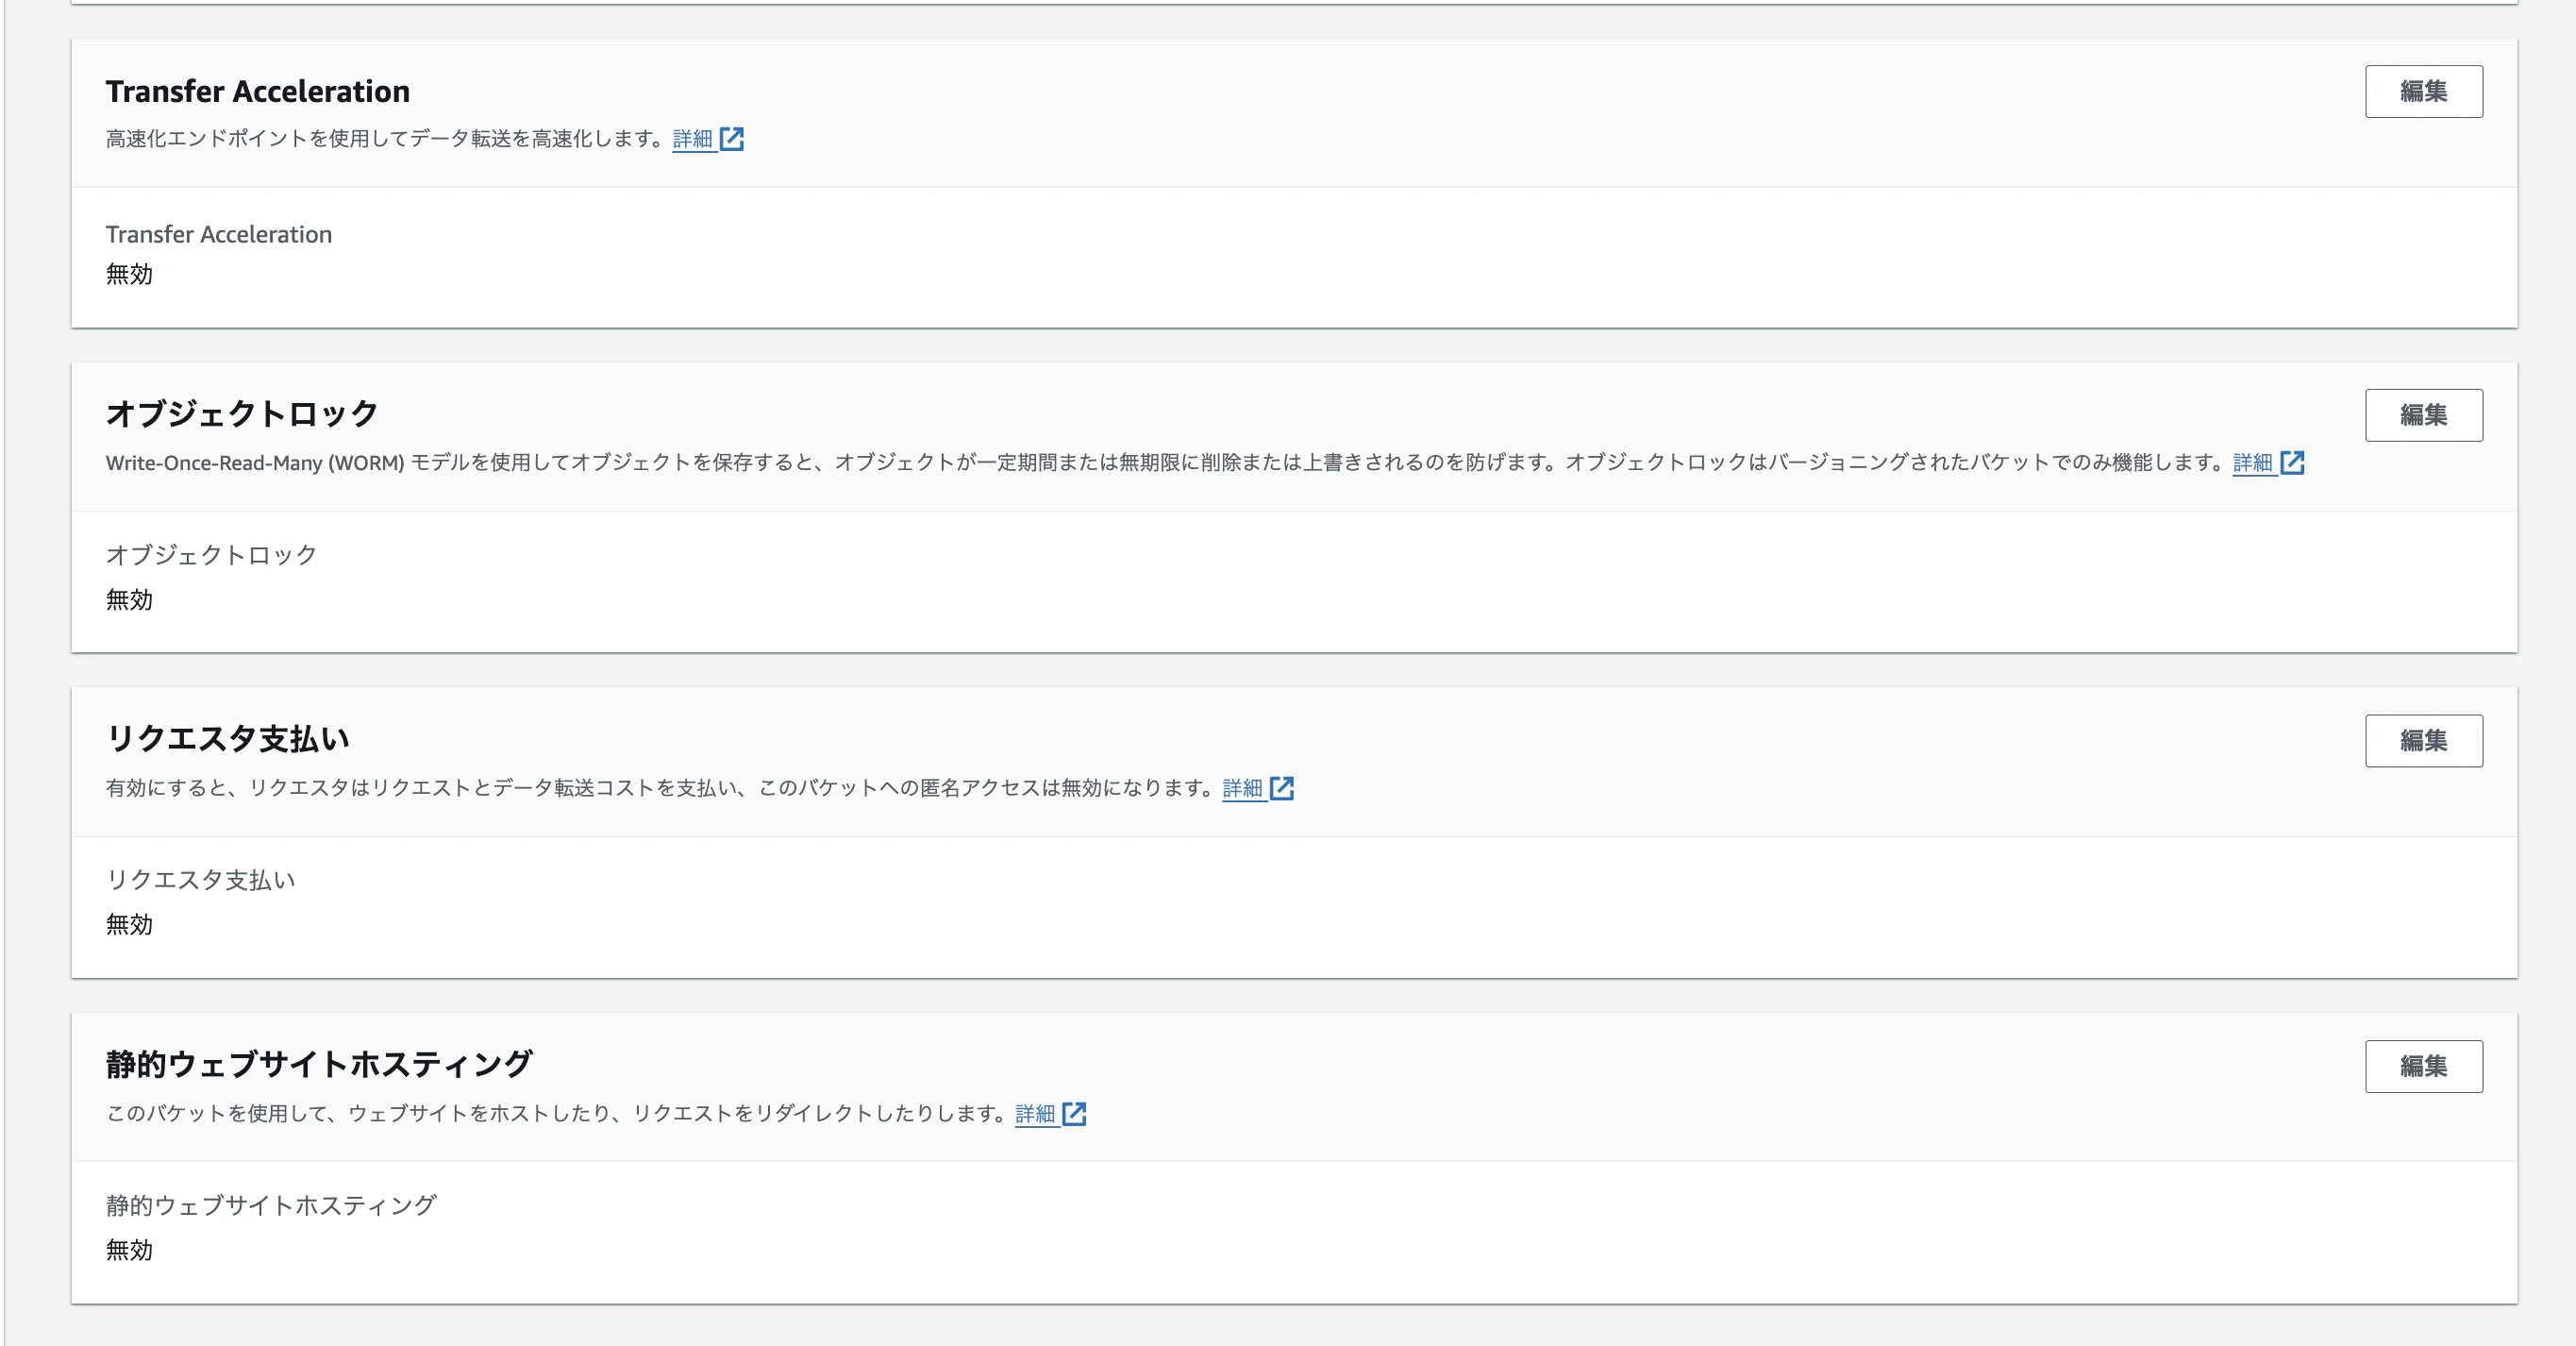Click 編集 for オブジェクトロック
Viewport: 2576px width, 1346px height.
click(2423, 415)
